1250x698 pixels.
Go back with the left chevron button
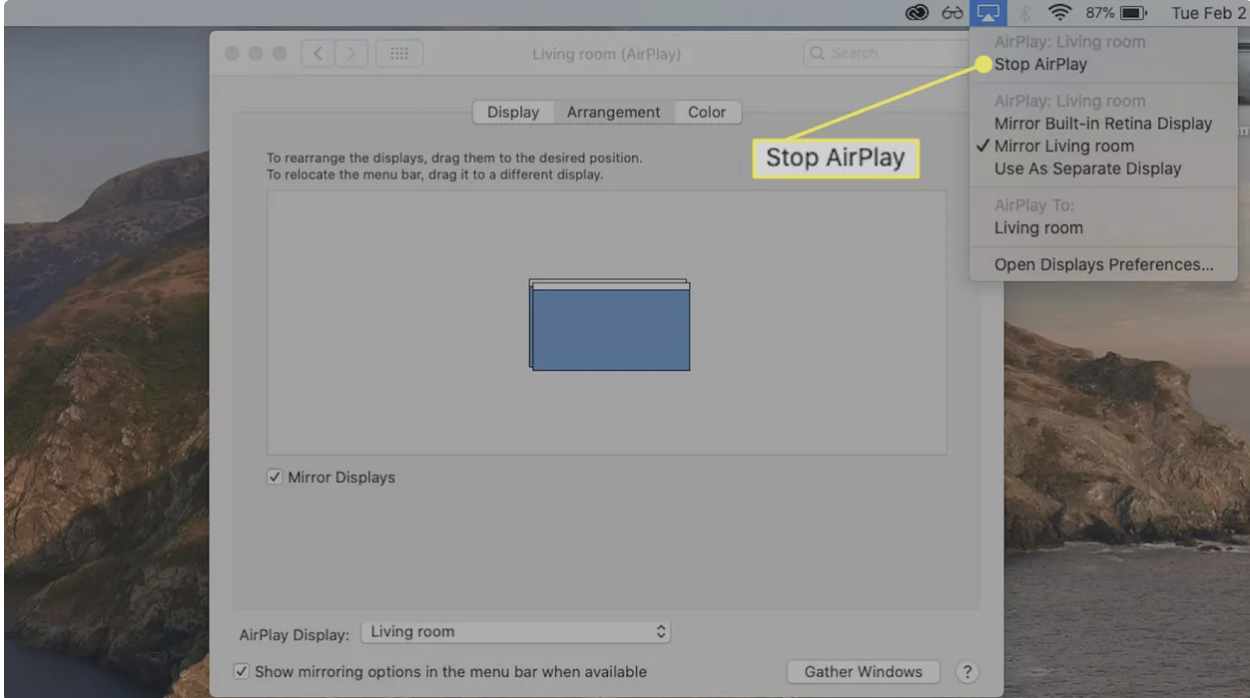[318, 54]
